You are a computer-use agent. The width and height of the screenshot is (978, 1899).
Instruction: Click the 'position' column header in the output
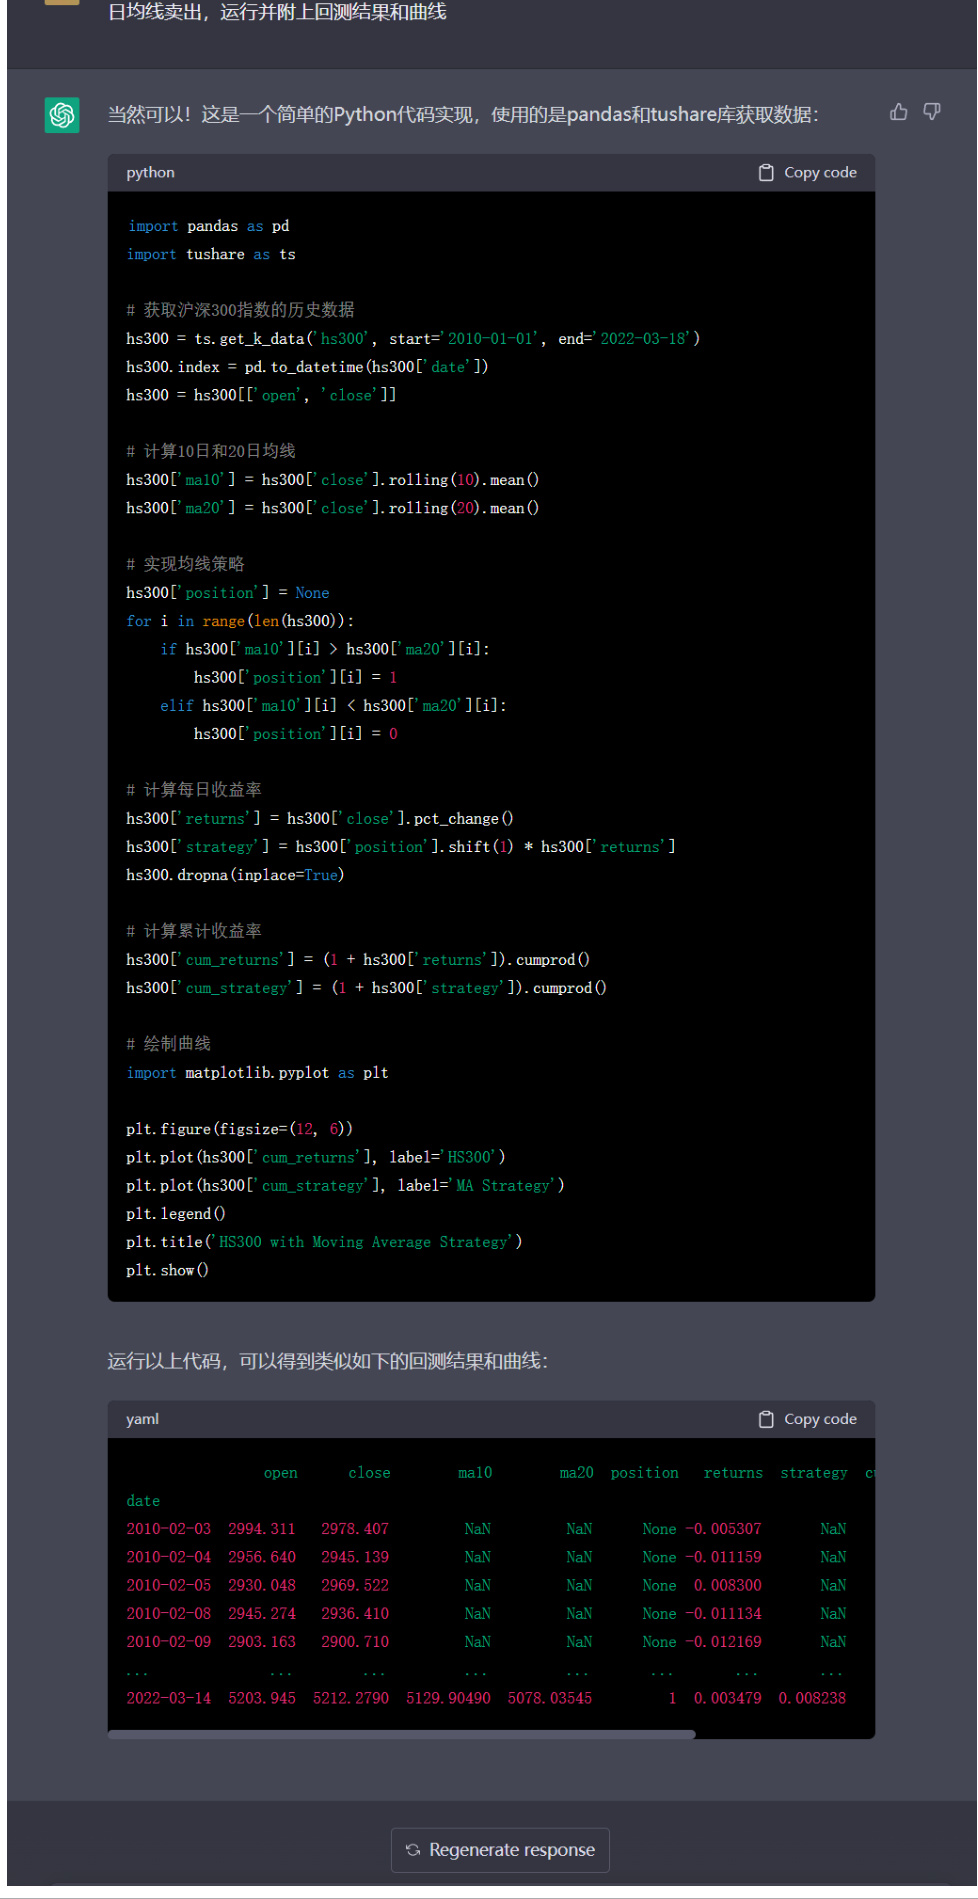[644, 1473]
